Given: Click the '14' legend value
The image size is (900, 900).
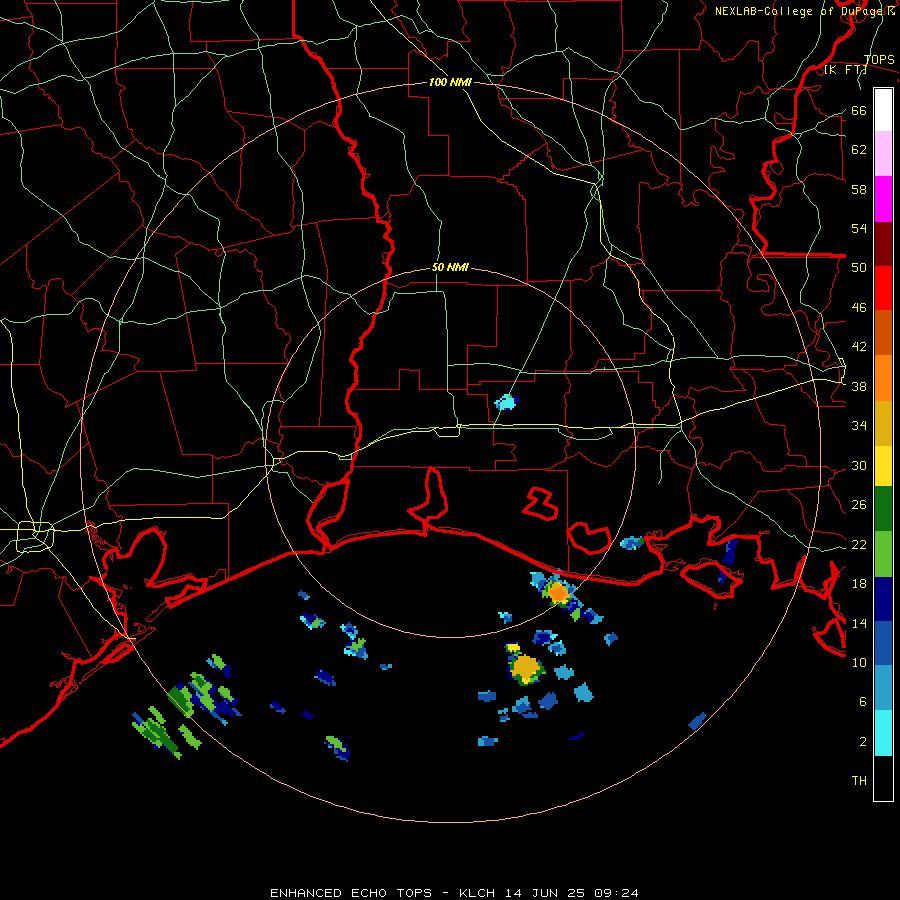Looking at the screenshot, I should pyautogui.click(x=859, y=623).
